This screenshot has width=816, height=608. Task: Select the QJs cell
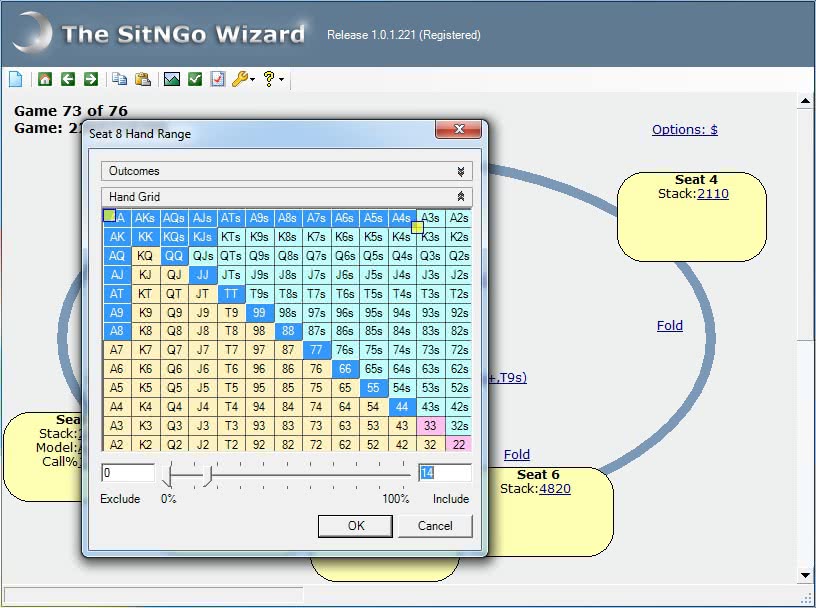point(202,256)
